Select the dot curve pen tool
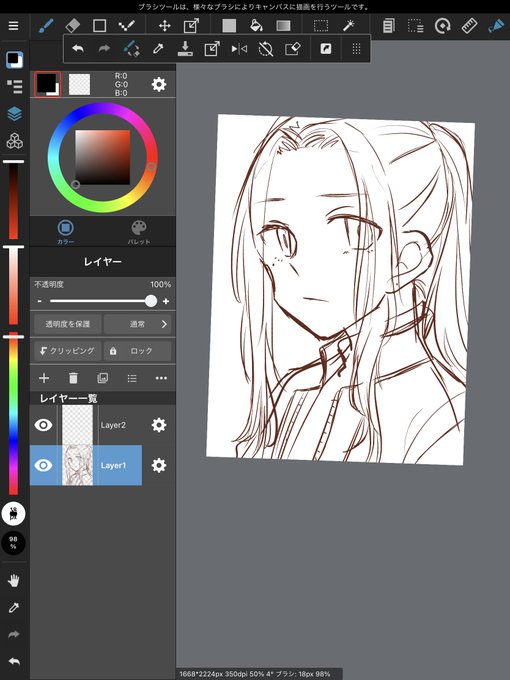Viewport: 510px width, 680px height. click(126, 26)
